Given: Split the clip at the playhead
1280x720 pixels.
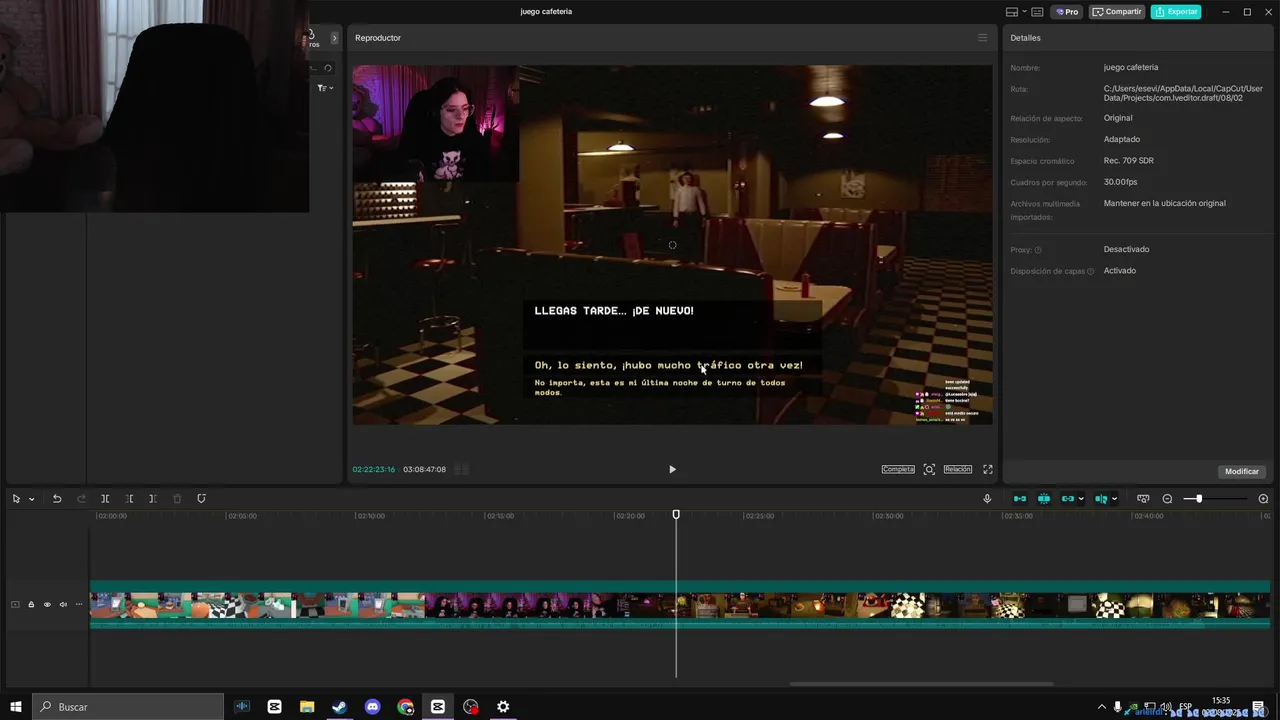Looking at the screenshot, I should pyautogui.click(x=105, y=498).
